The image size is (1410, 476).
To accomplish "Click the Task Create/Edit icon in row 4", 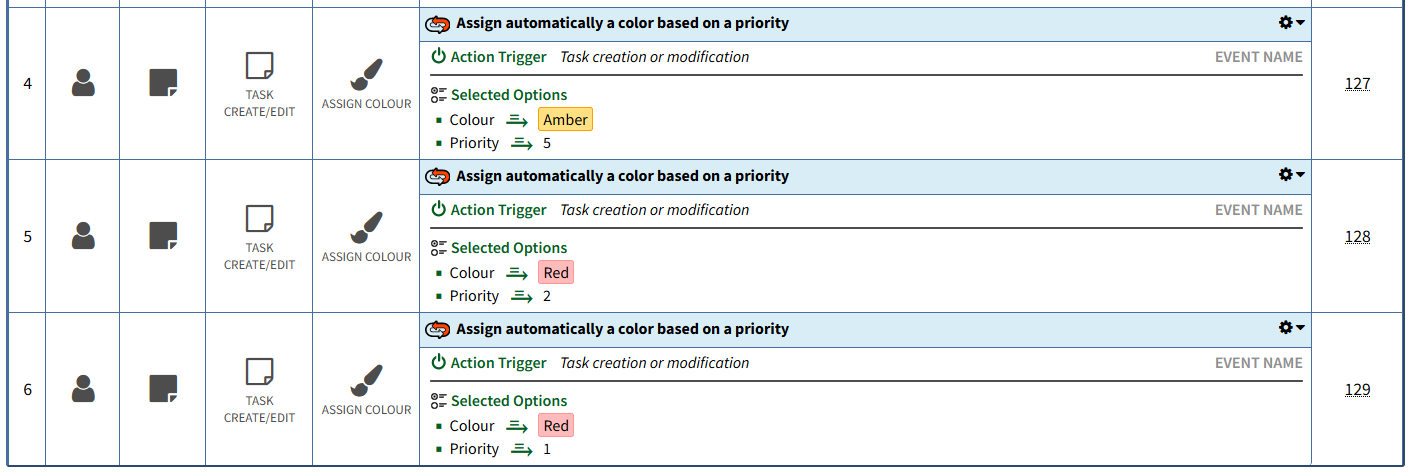I will tap(259, 67).
